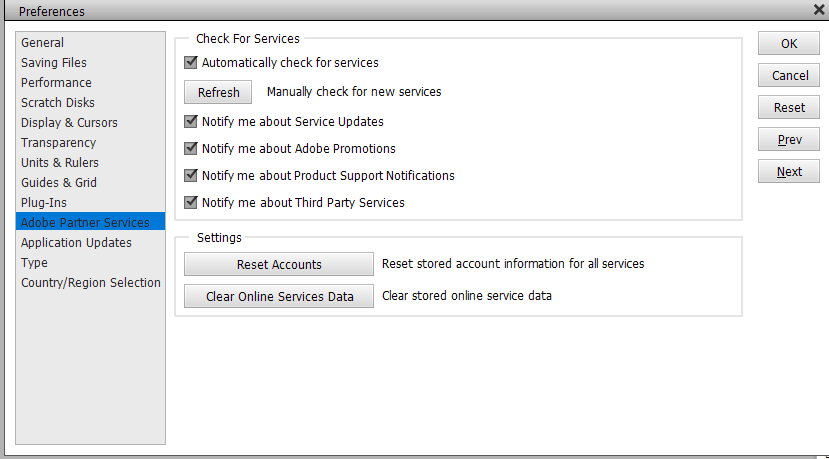Viewport: 829px width, 459px height.
Task: Close the Preferences dialog with X
Action: (819, 10)
